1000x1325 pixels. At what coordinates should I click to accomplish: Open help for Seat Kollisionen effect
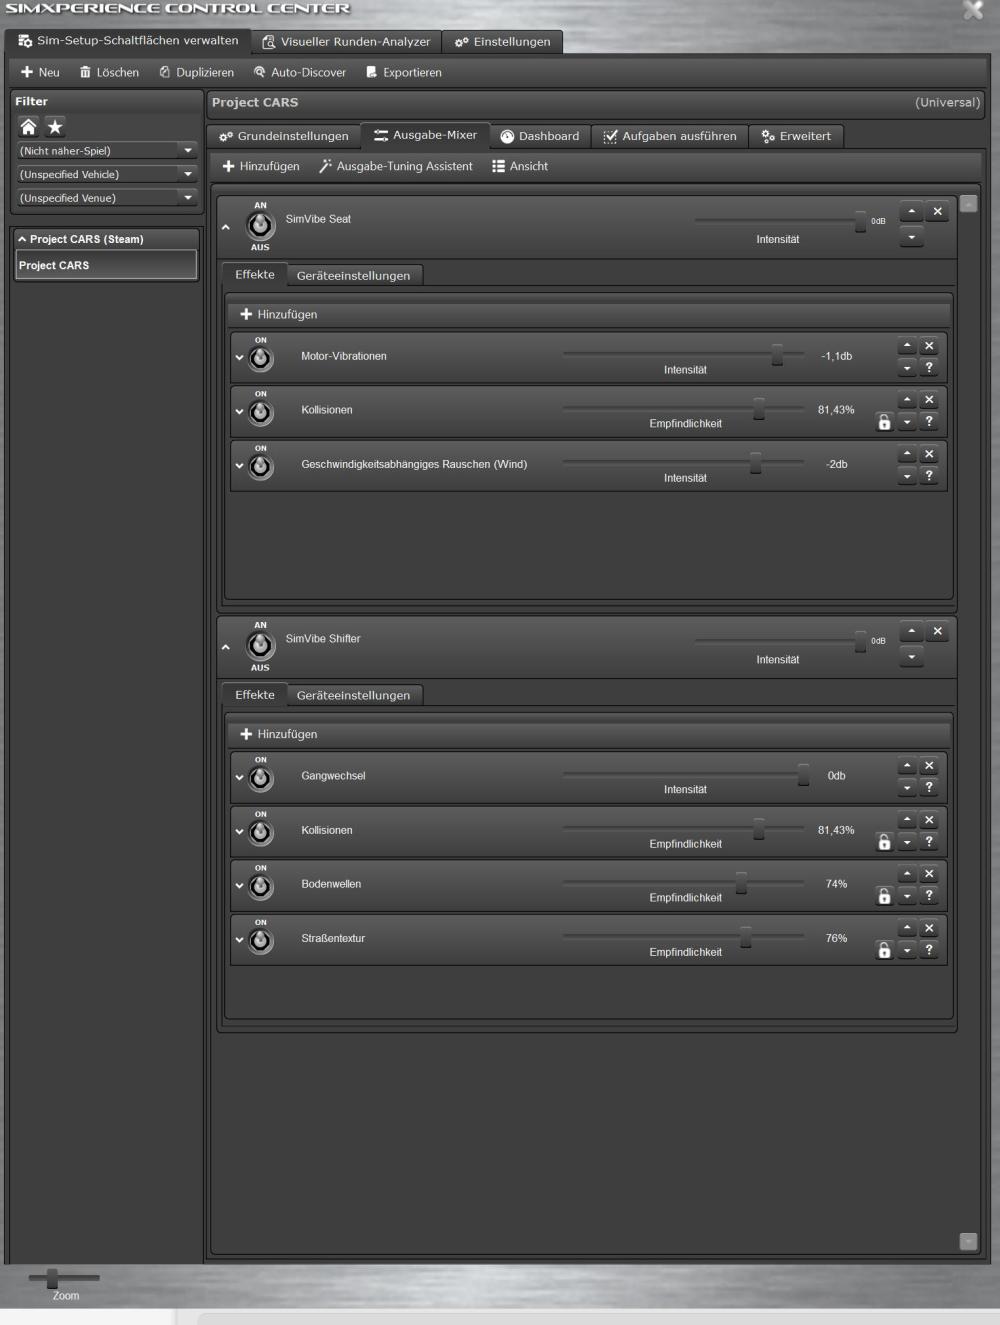(x=929, y=422)
